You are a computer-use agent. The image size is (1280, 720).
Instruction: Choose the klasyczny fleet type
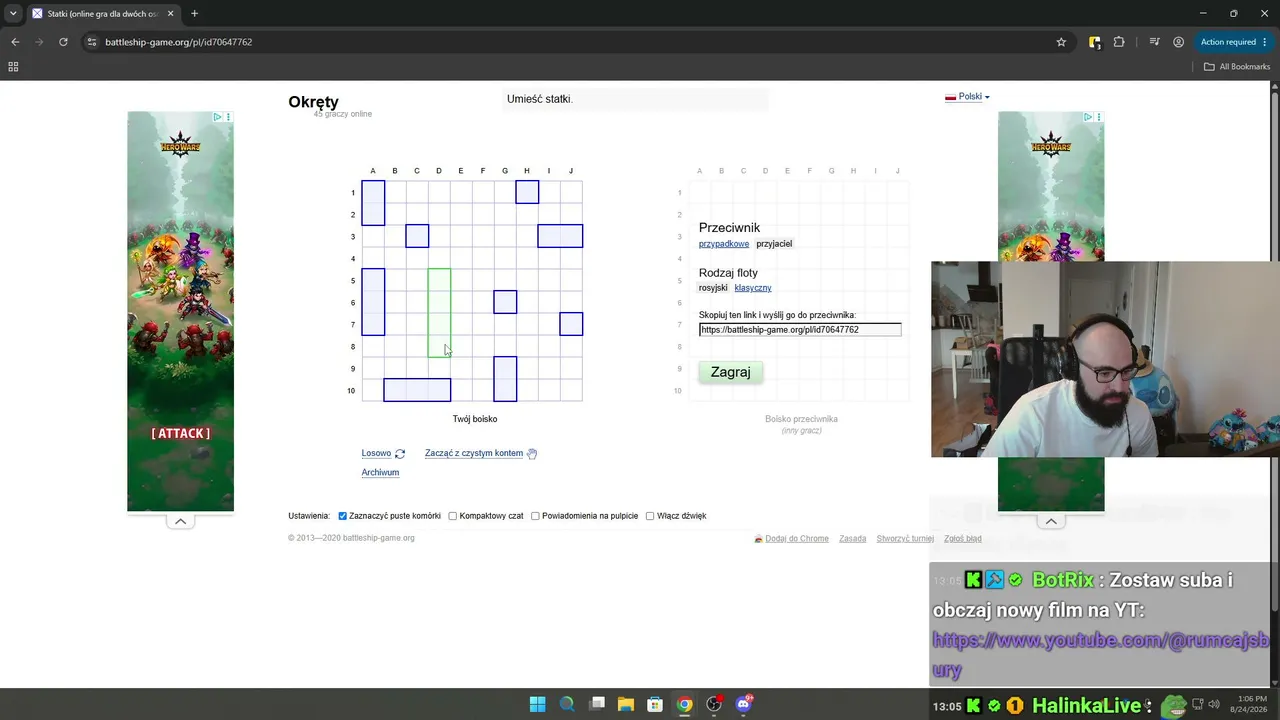(x=753, y=288)
